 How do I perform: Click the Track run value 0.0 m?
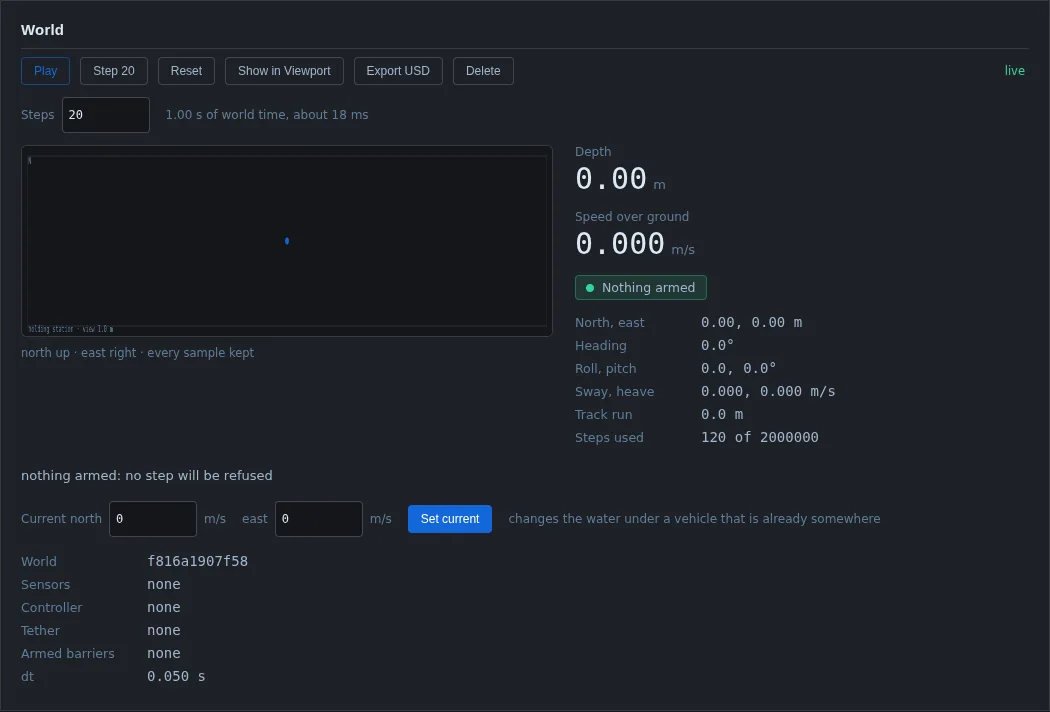[722, 415]
